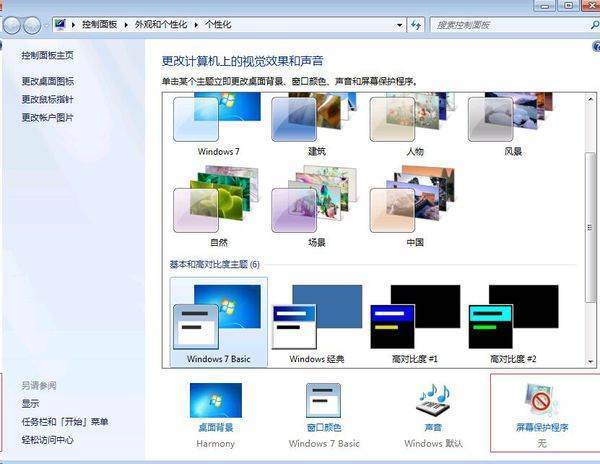Viewport: 600px width, 464px height.
Task: Open the 屏幕保护程序 settings icon
Action: [541, 401]
